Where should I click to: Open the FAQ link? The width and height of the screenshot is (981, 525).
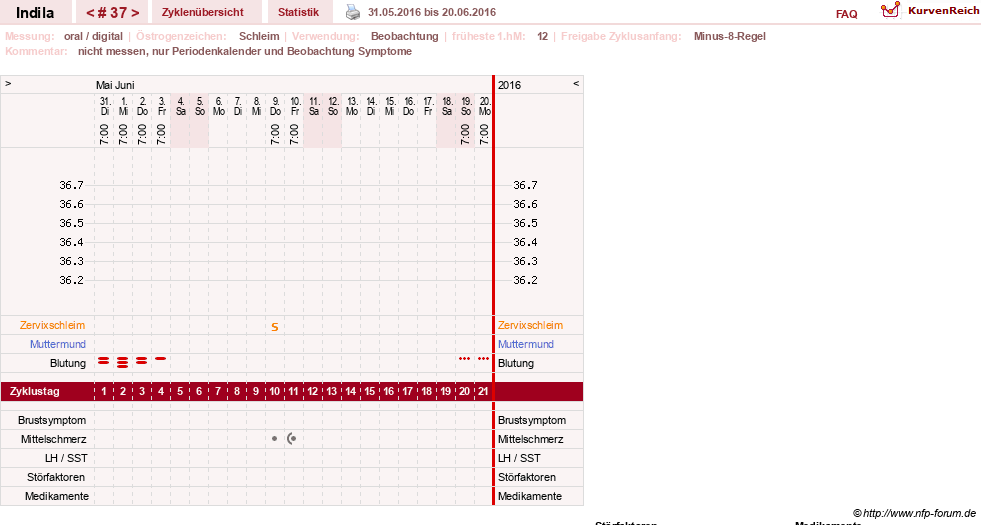coord(846,14)
